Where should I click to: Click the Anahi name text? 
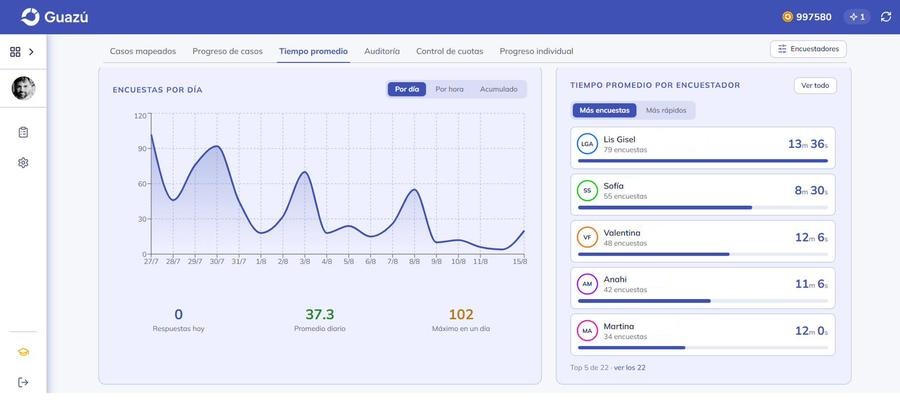pos(615,279)
